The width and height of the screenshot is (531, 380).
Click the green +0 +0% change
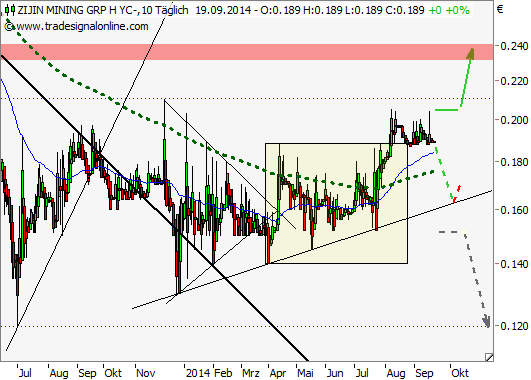[x=449, y=10]
